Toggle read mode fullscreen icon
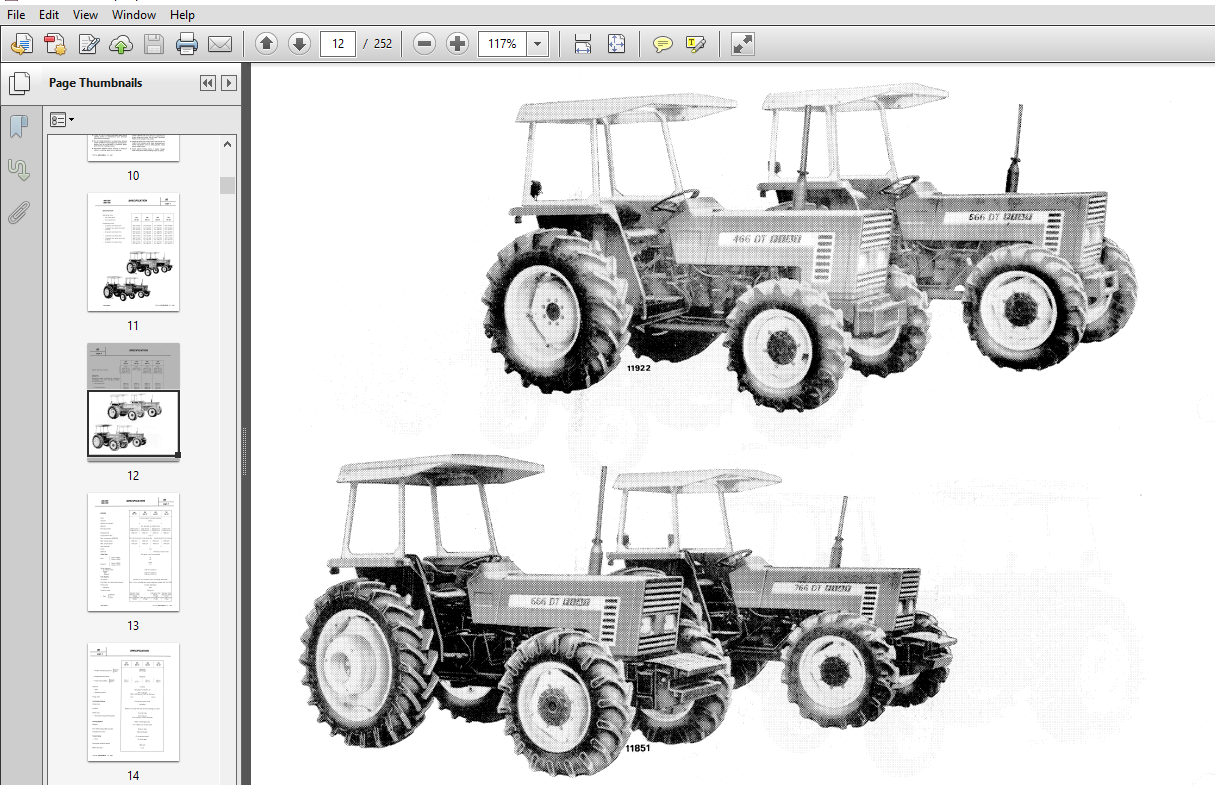The width and height of the screenshot is (1215, 785). tap(742, 44)
